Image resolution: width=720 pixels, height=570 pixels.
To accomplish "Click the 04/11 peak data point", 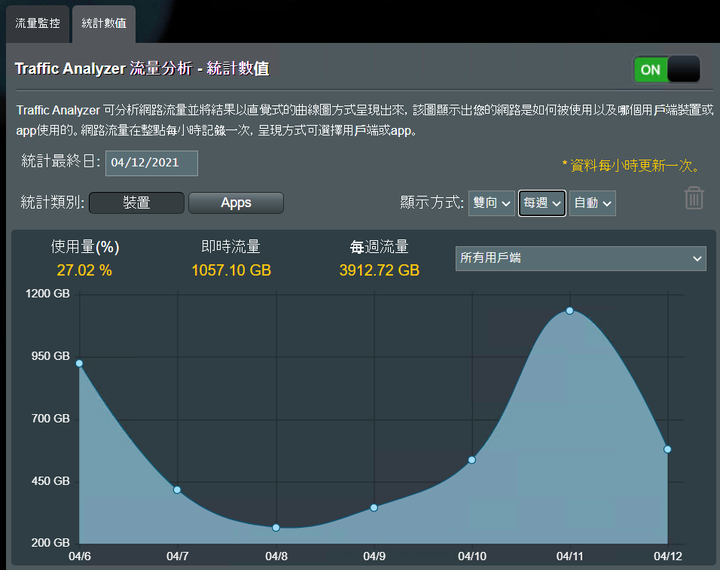I will coord(570,311).
